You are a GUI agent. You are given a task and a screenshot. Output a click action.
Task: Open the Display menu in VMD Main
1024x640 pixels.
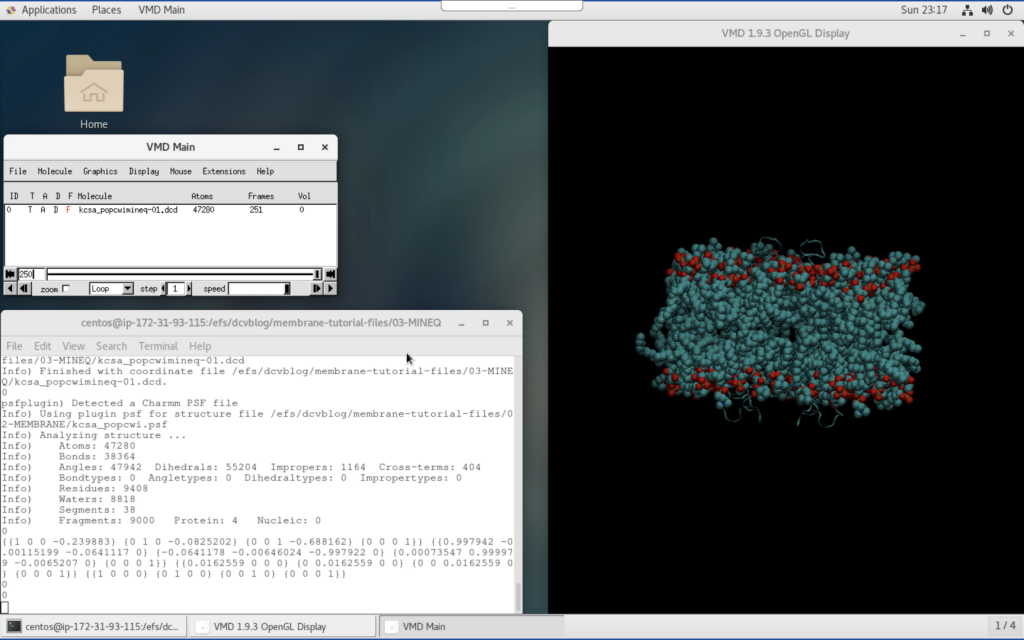[144, 171]
